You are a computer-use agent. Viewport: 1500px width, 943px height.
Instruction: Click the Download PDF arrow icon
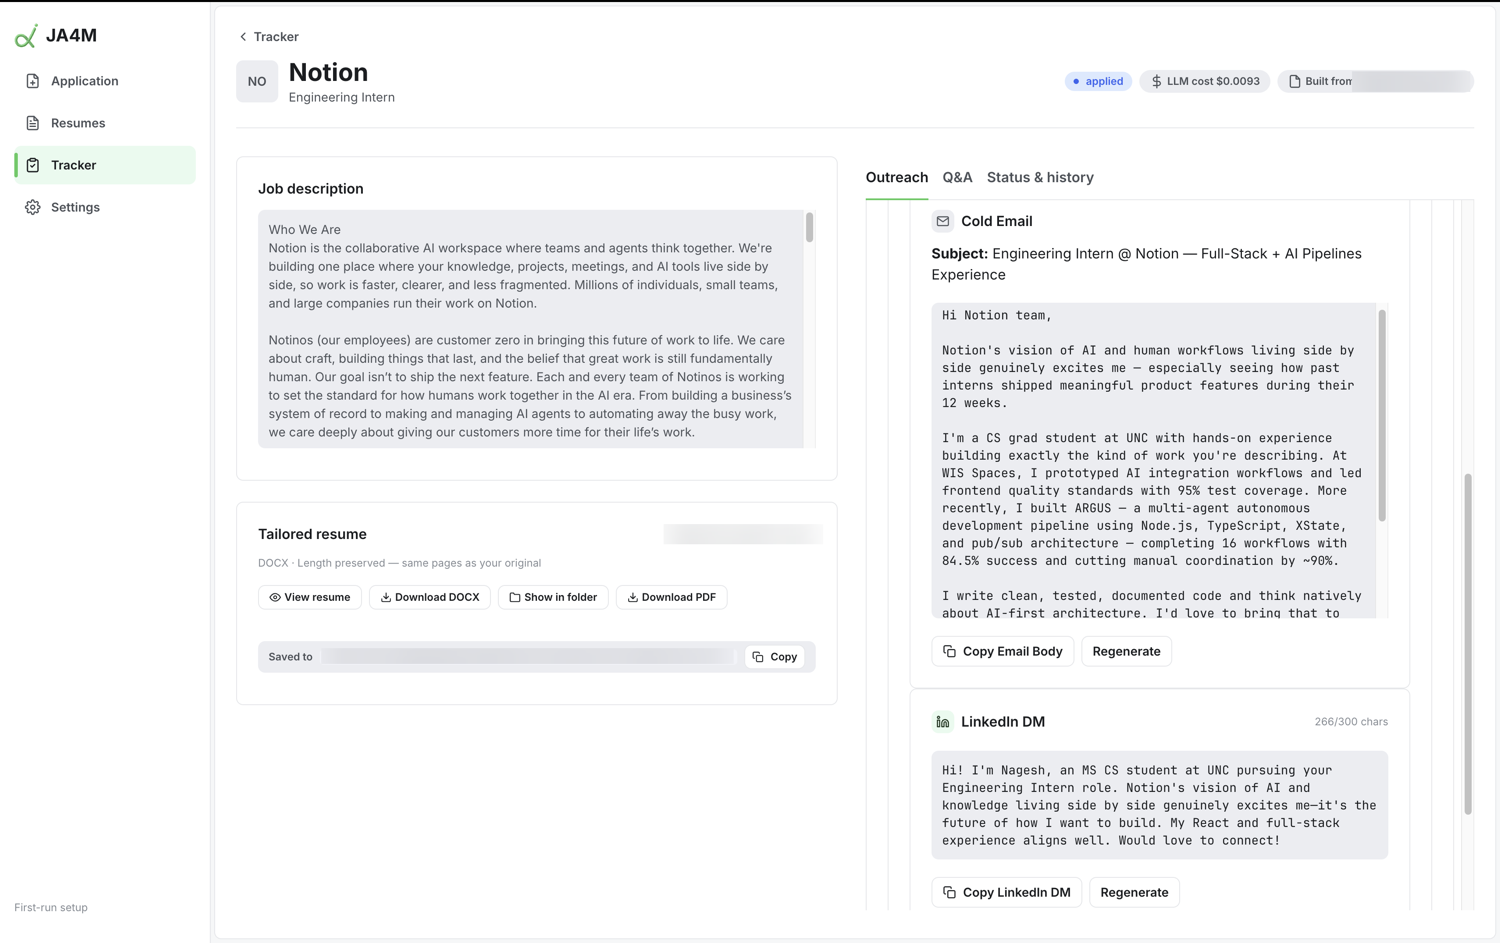tap(632, 597)
